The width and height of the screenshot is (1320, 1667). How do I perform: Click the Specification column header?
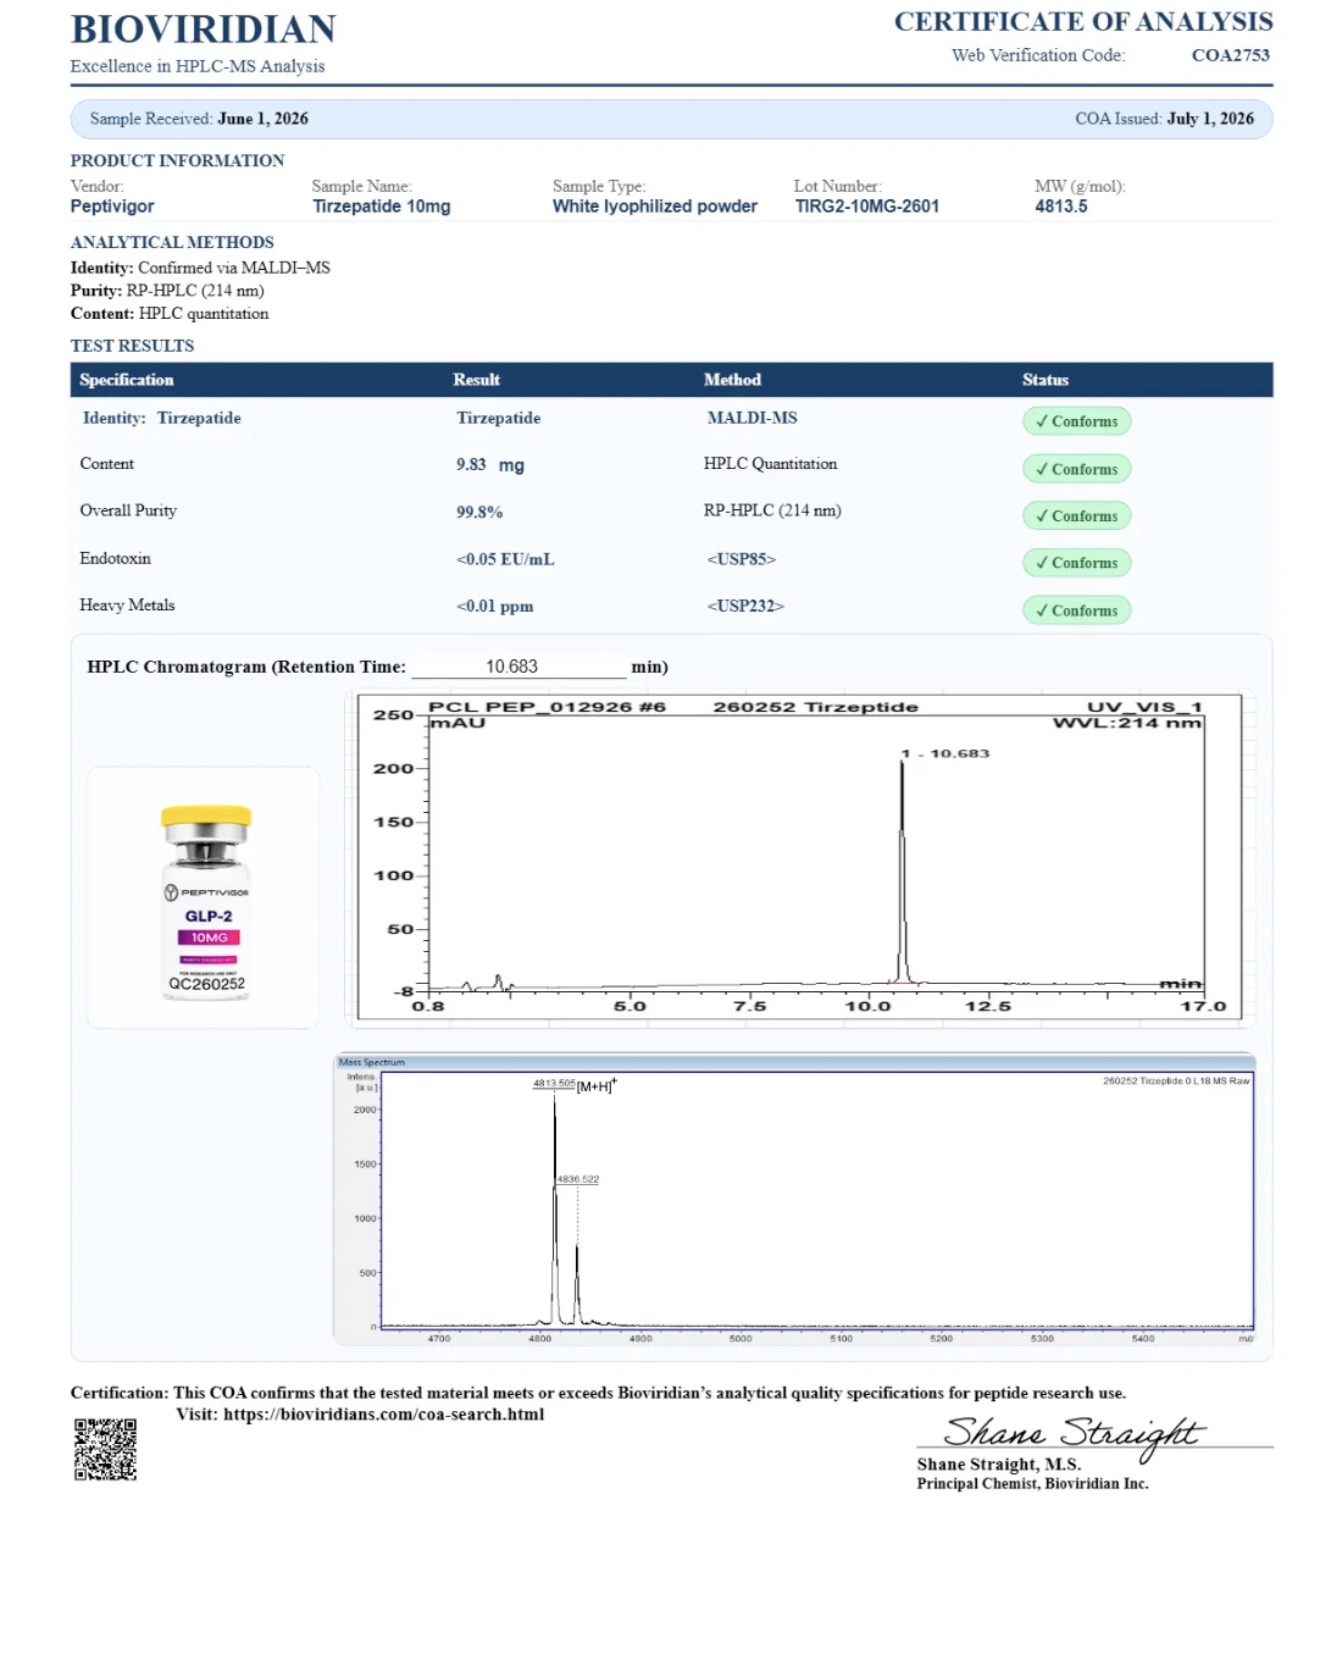pos(126,380)
